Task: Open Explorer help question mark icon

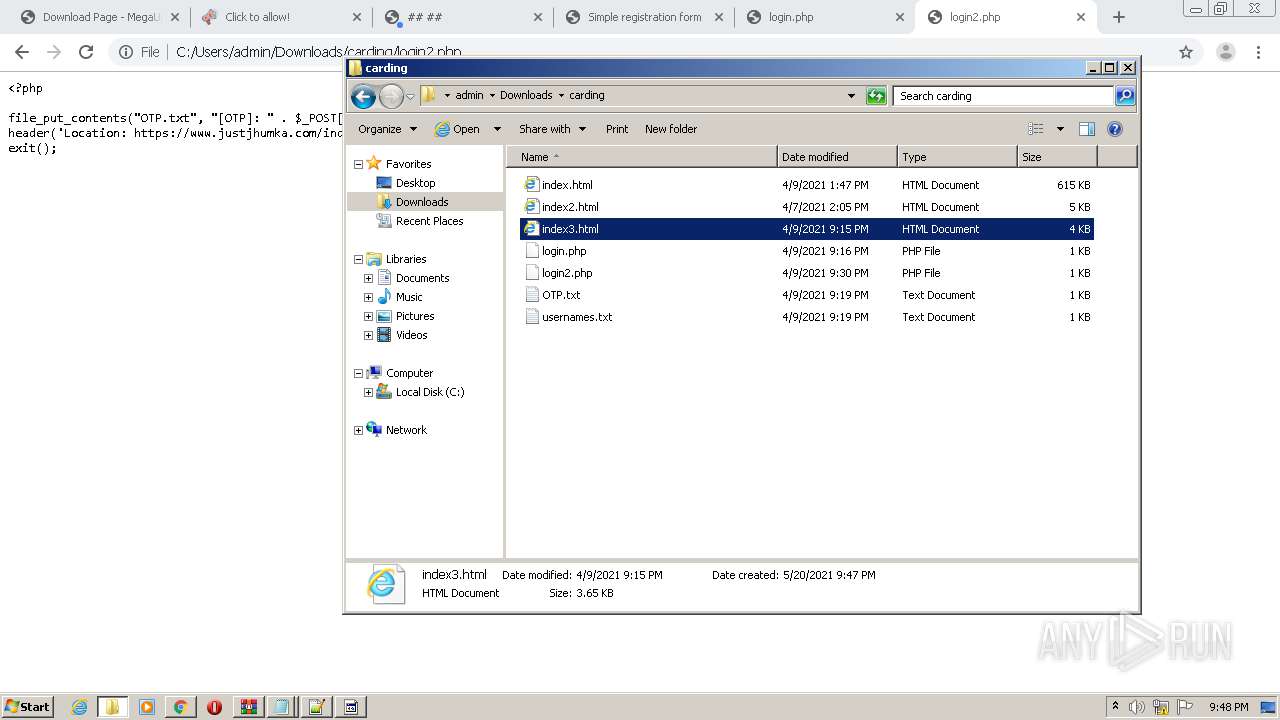Action: 1115,129
